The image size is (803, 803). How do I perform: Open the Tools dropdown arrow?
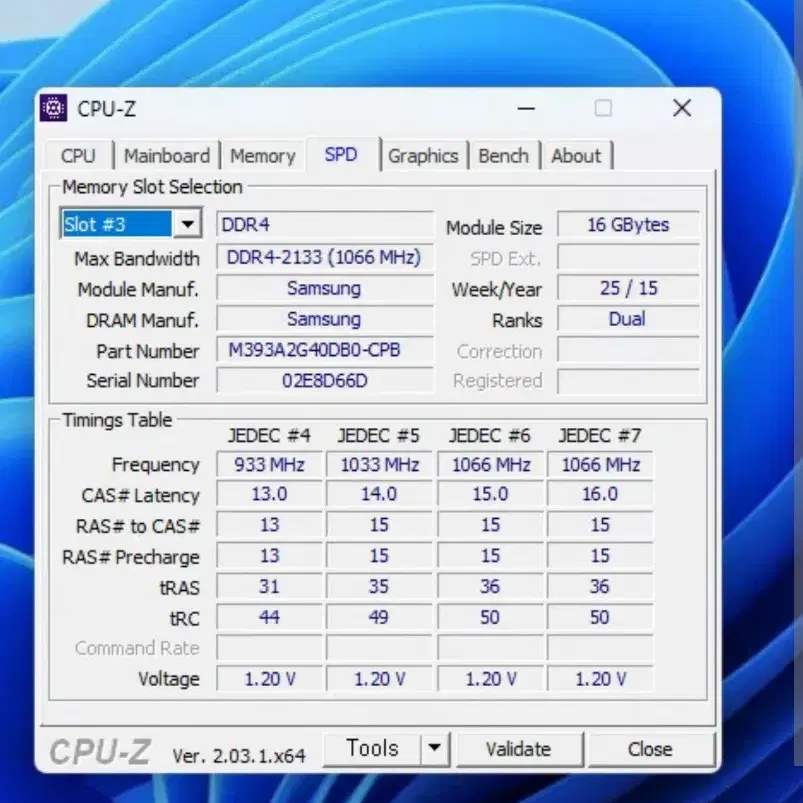point(434,748)
